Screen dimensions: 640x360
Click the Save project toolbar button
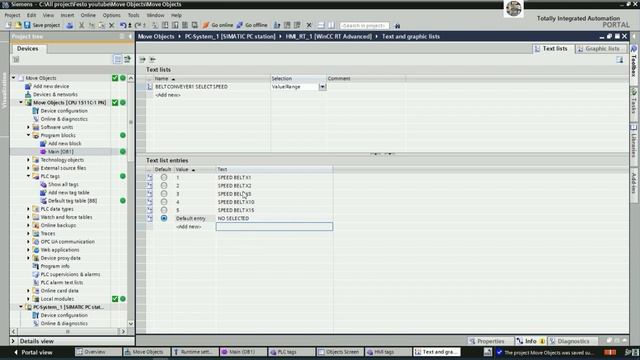pyautogui.click(x=42, y=25)
